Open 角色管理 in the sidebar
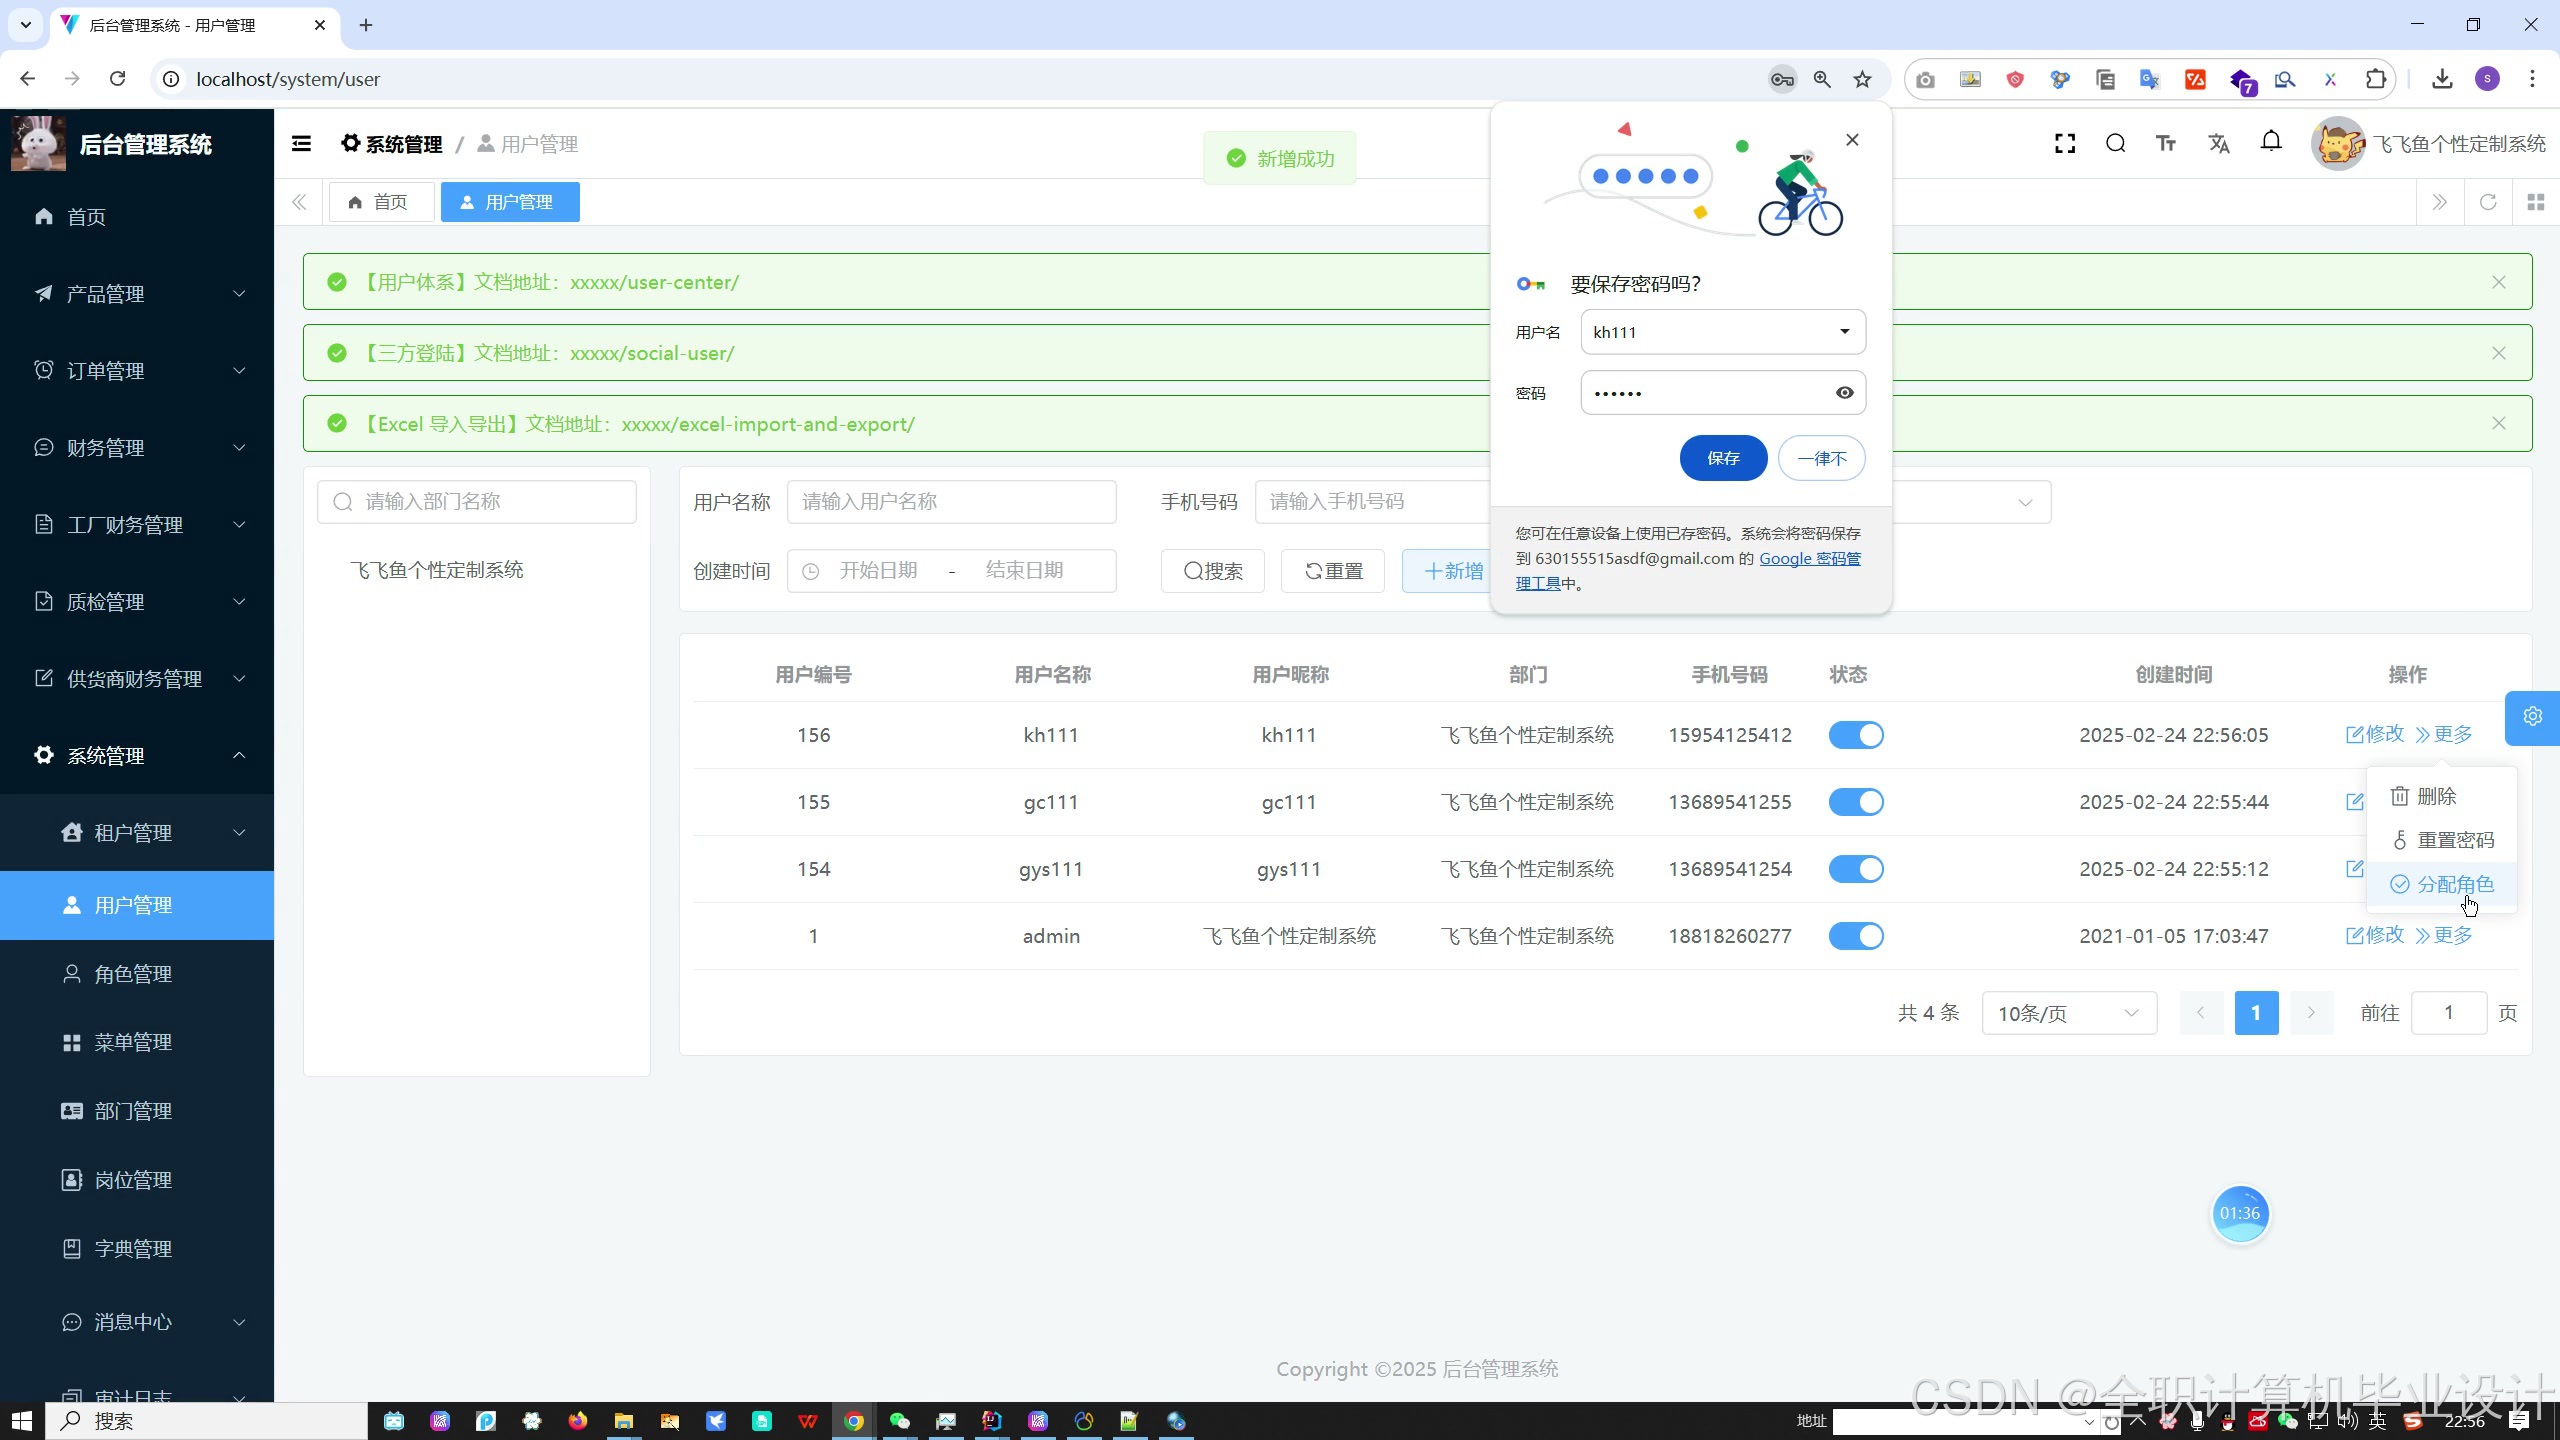Viewport: 2560px width, 1440px height. (x=133, y=974)
